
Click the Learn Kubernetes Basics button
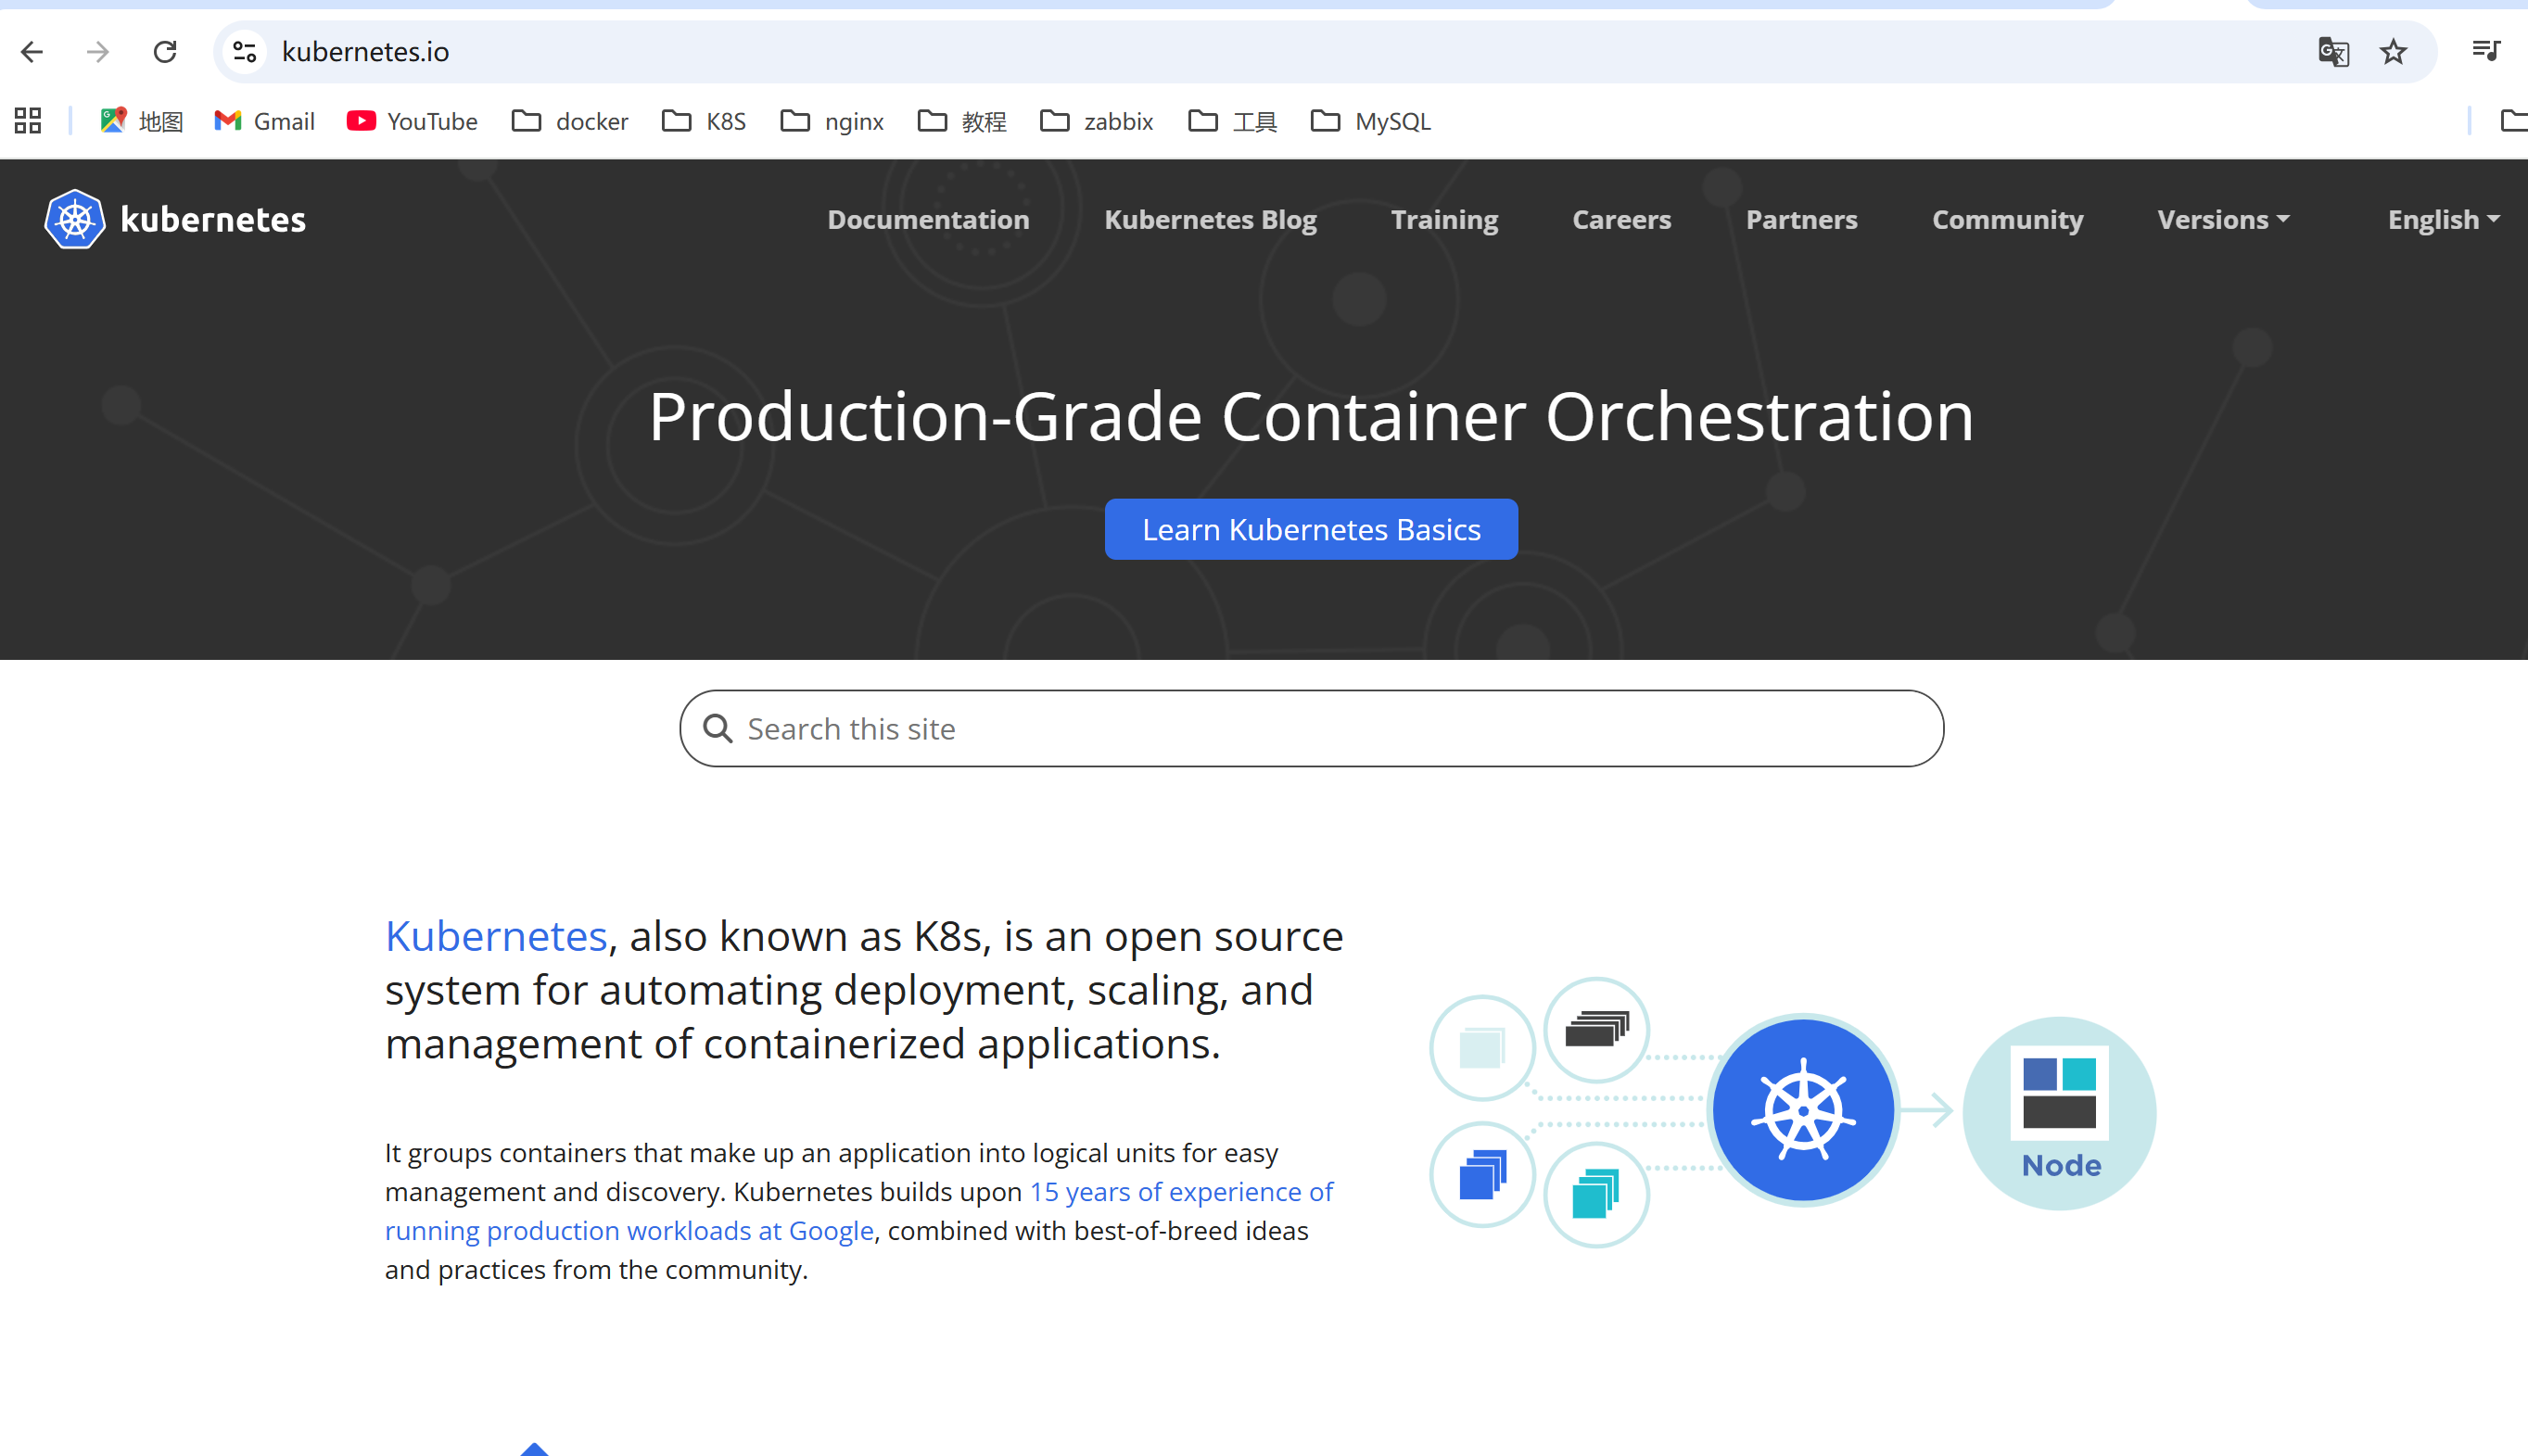click(1311, 529)
